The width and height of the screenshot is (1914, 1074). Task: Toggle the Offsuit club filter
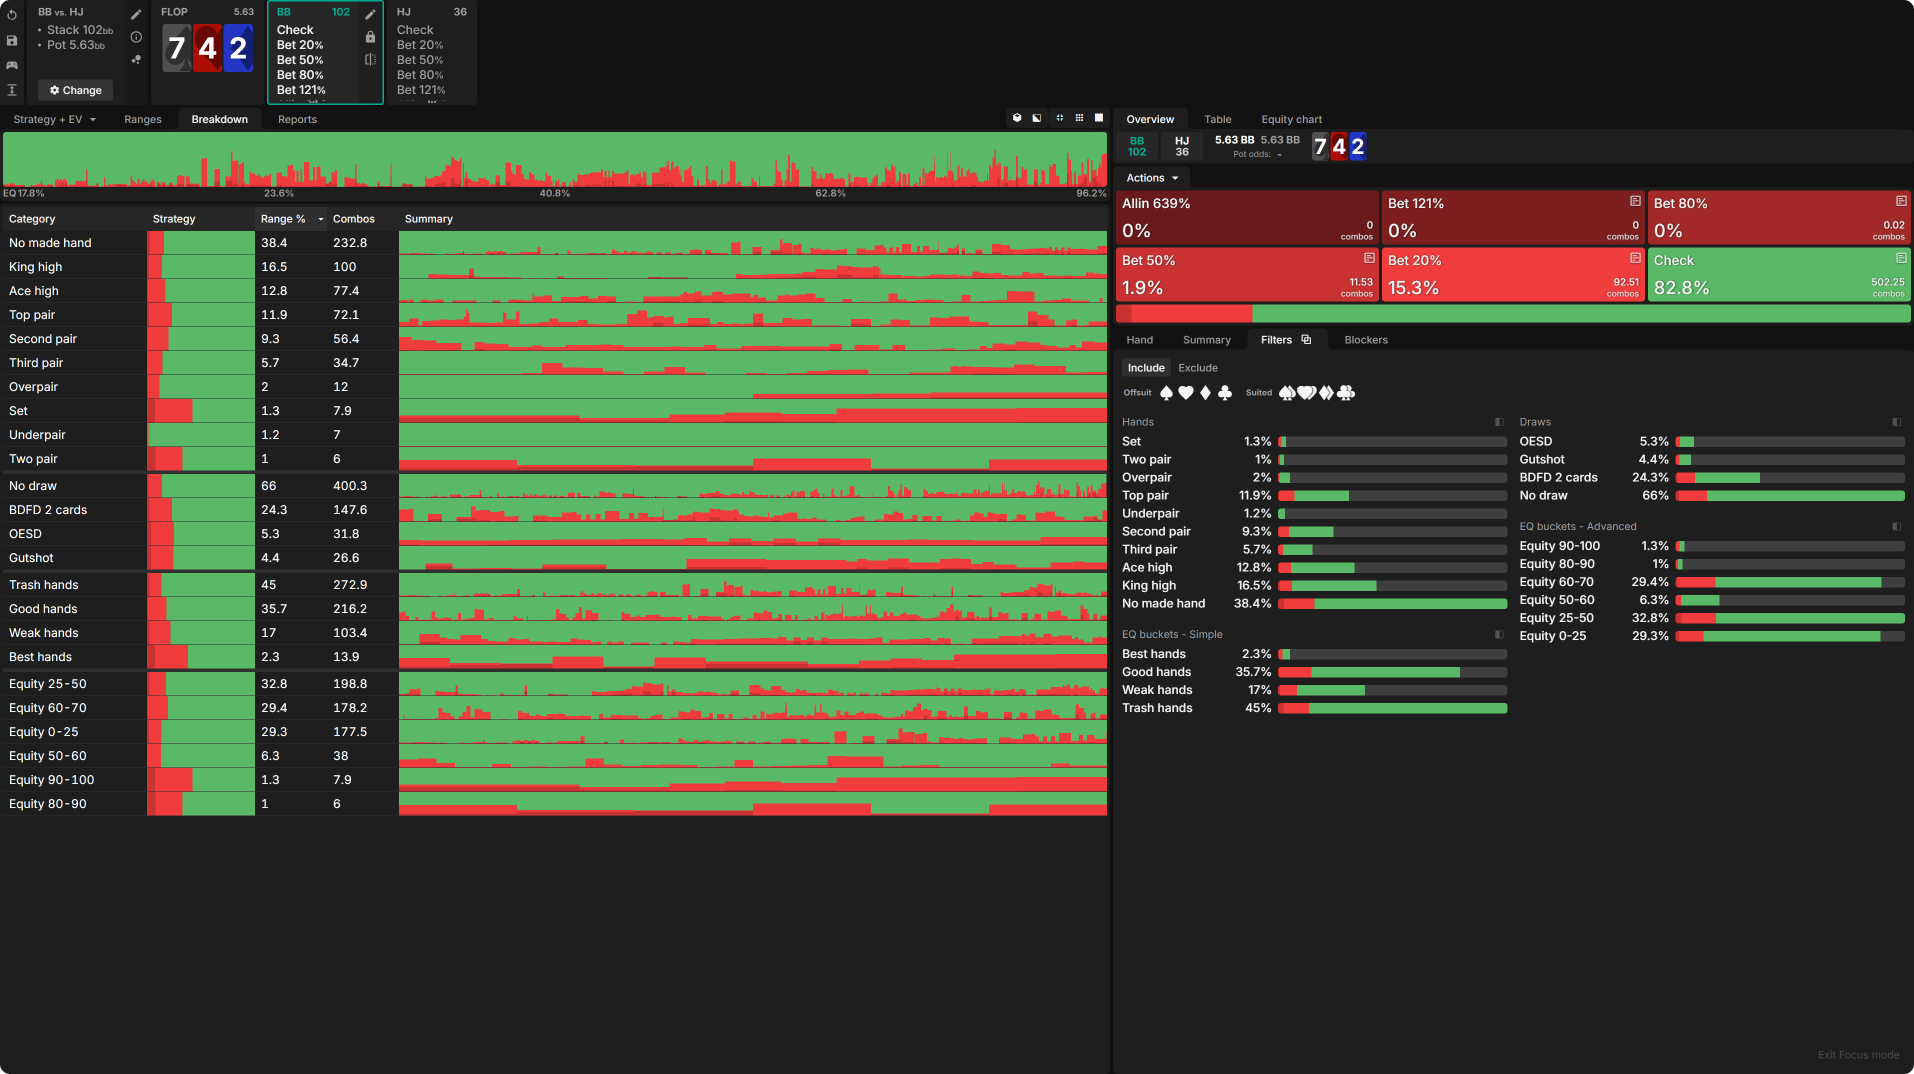click(x=1225, y=393)
